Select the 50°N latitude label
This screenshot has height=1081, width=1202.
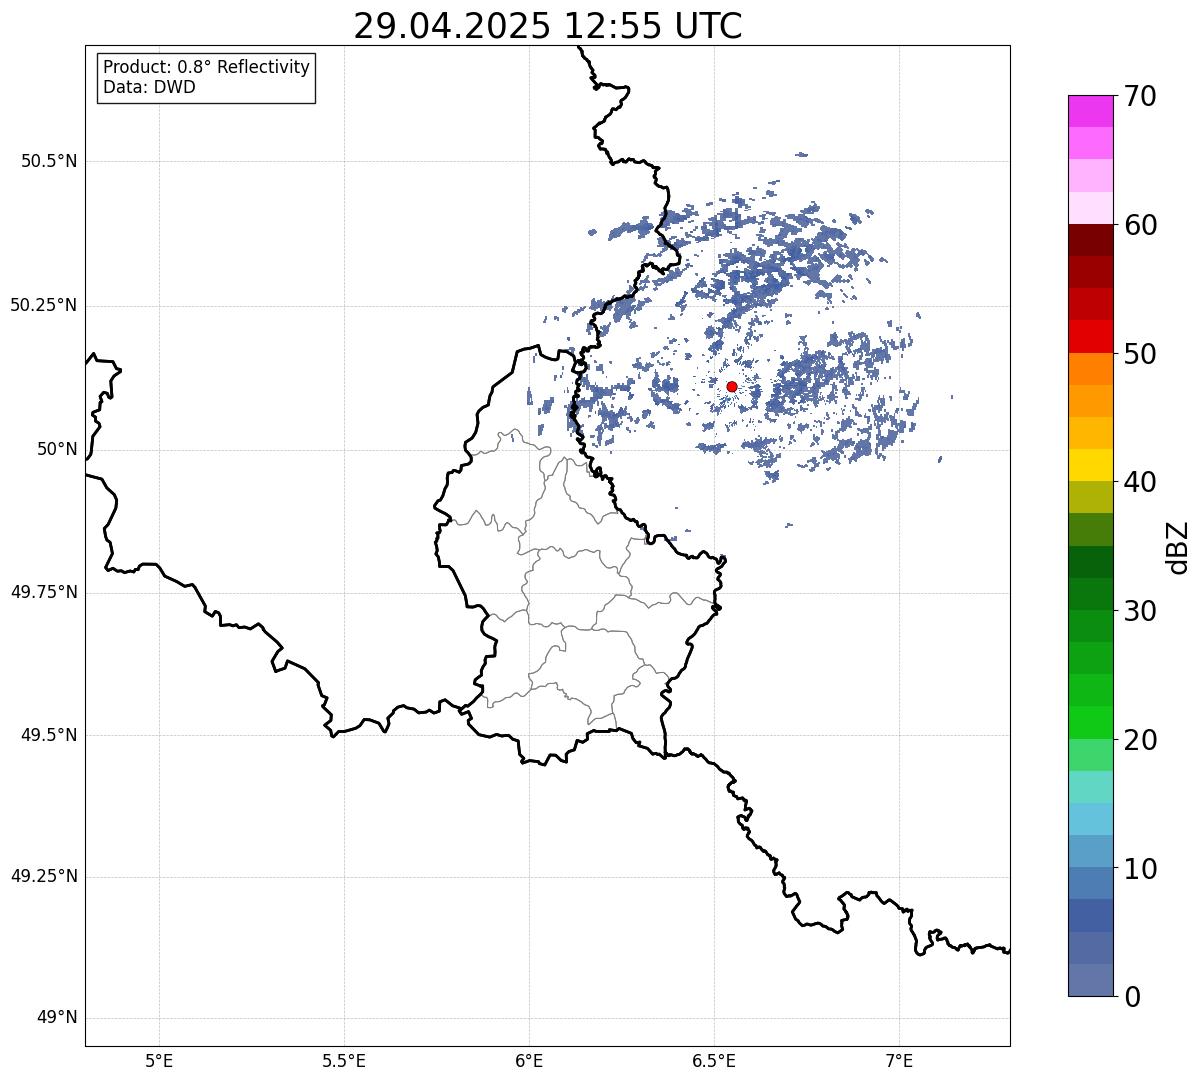(x=57, y=449)
